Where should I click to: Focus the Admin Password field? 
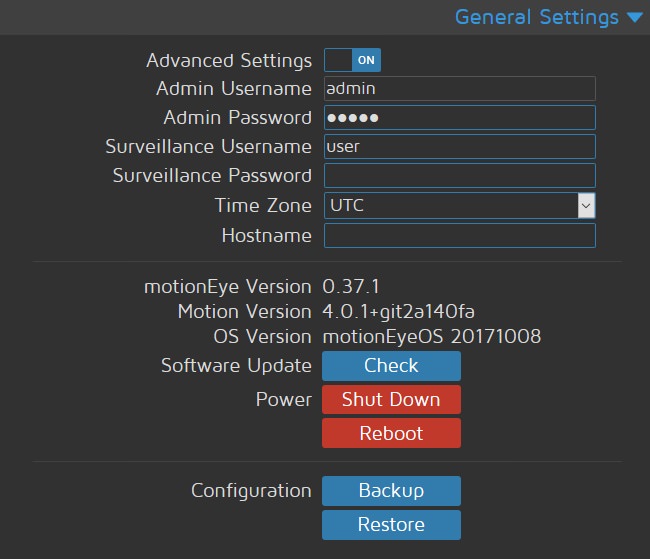coord(459,117)
